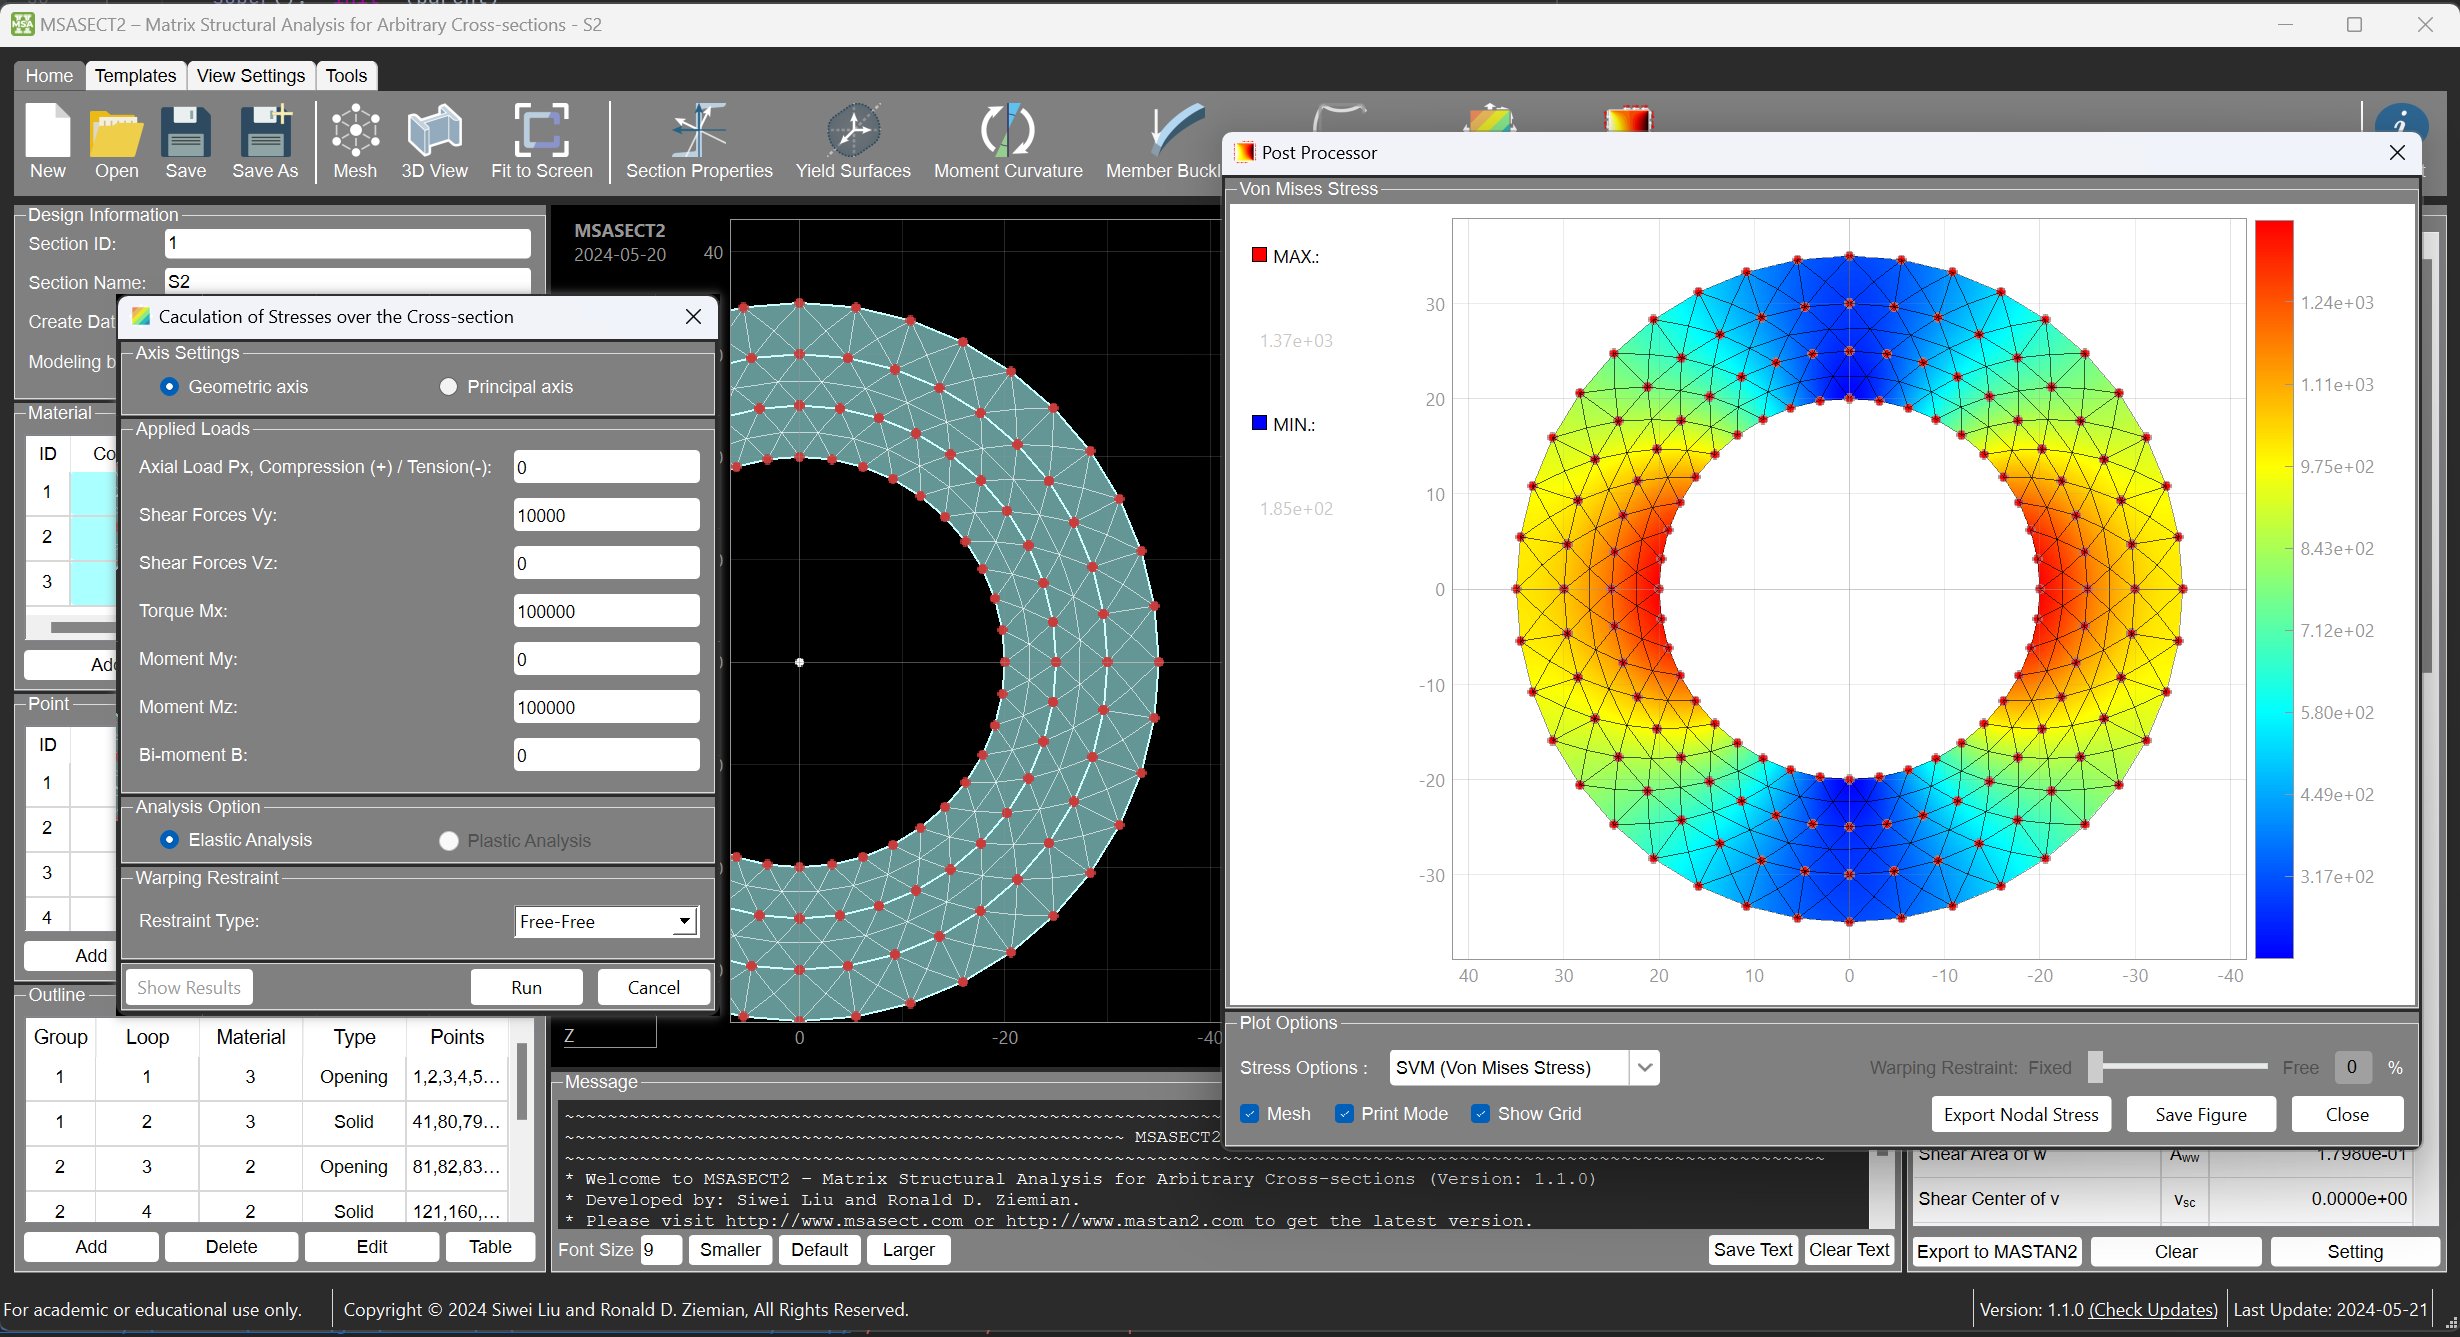The height and width of the screenshot is (1337, 2460).
Task: Click the Save Figure button
Action: pyautogui.click(x=2200, y=1114)
